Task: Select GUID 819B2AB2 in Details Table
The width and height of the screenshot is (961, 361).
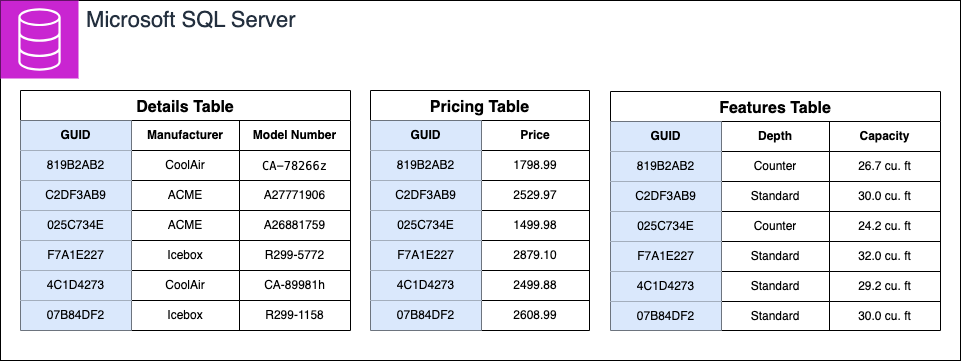Action: [x=76, y=165]
